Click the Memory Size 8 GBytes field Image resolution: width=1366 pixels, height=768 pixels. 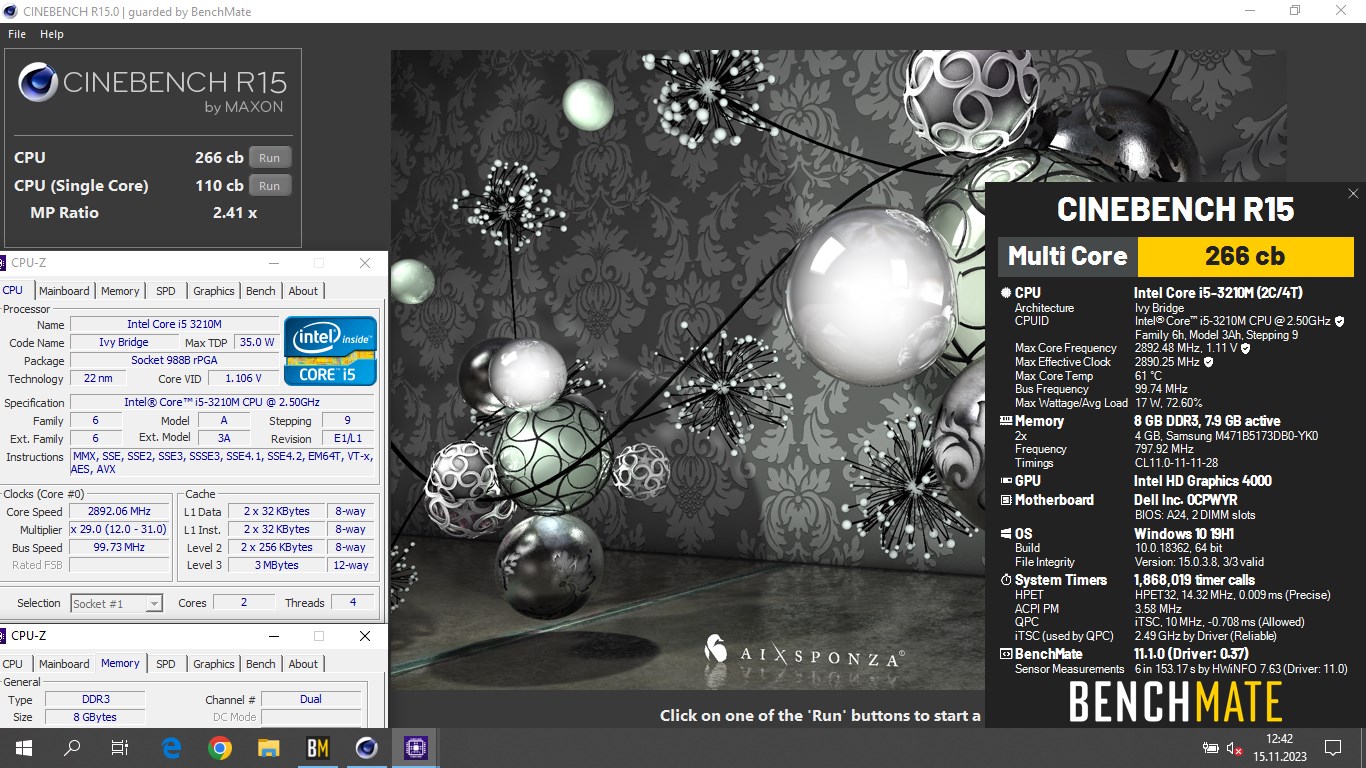(94, 717)
